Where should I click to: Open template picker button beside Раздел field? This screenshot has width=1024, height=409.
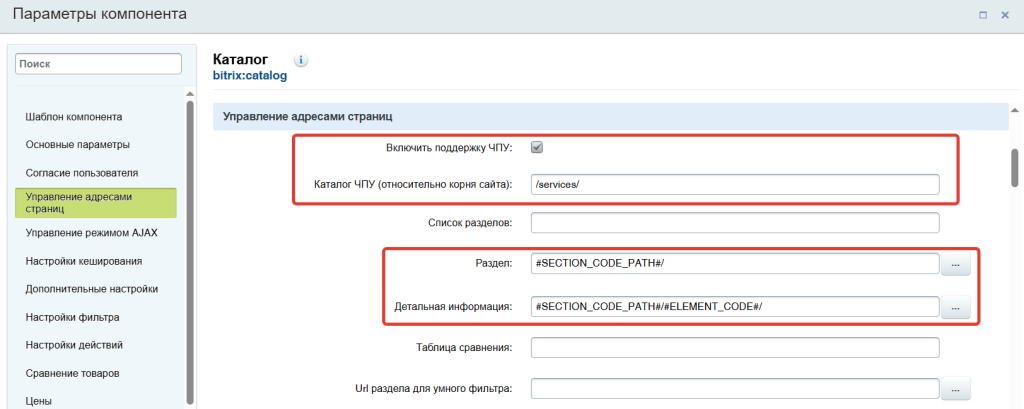956,264
